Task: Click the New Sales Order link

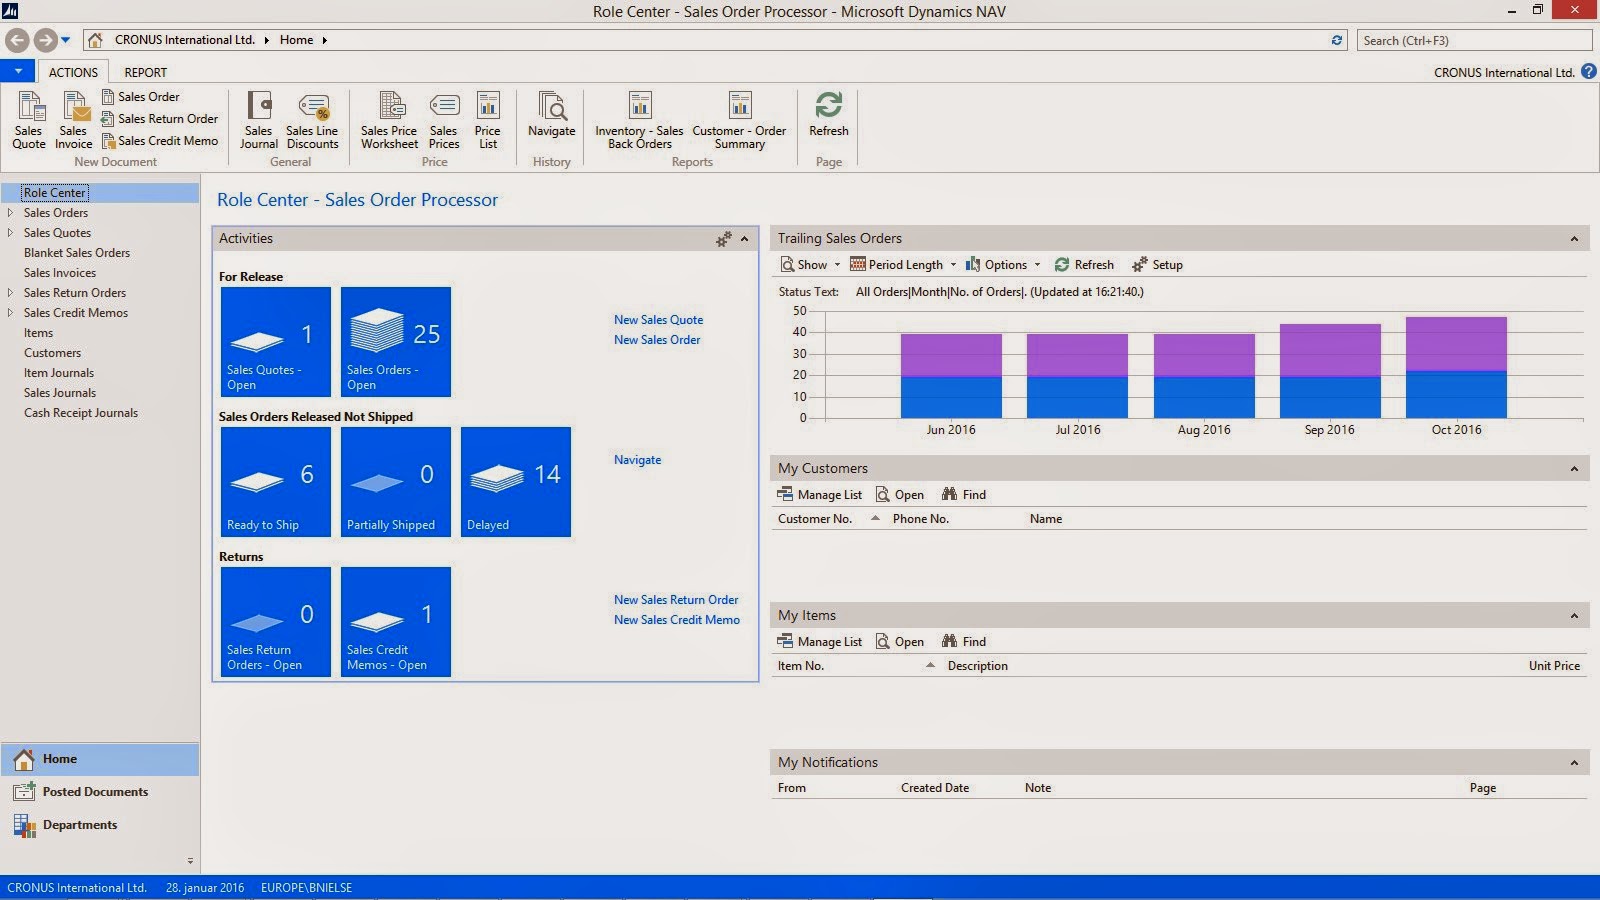Action: (657, 340)
